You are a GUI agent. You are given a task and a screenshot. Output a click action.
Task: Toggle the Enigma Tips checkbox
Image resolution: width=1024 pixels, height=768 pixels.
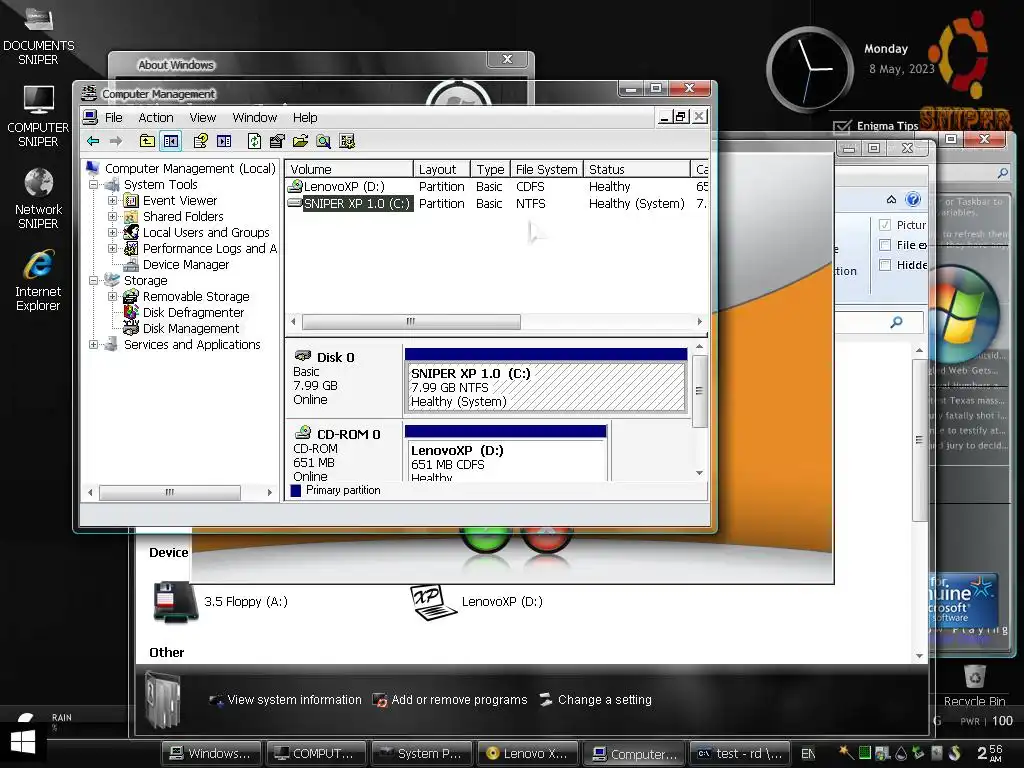click(x=842, y=126)
